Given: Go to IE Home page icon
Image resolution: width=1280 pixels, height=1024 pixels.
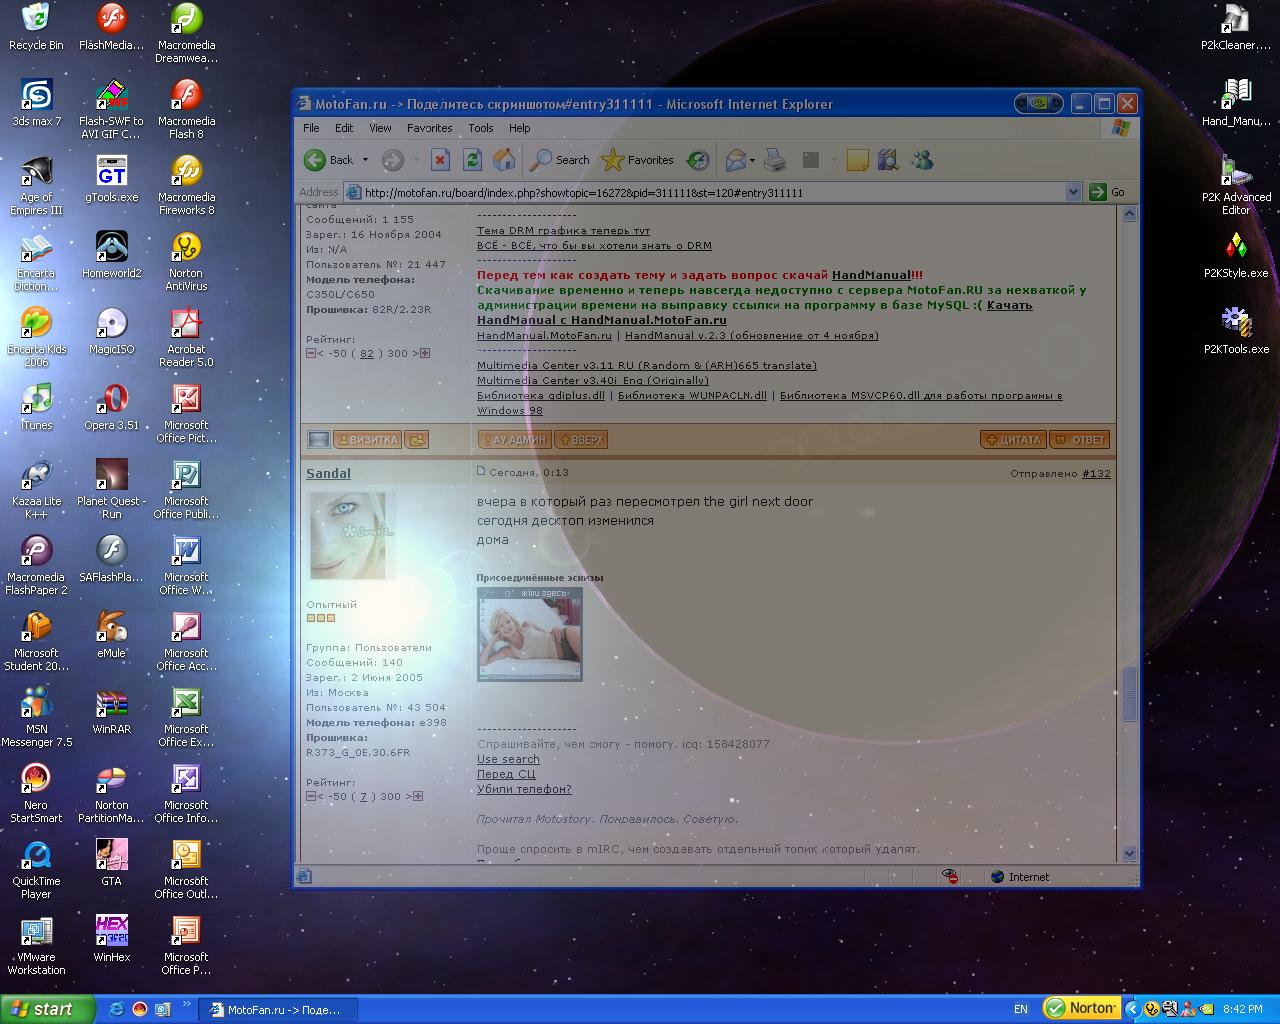Looking at the screenshot, I should [x=504, y=160].
